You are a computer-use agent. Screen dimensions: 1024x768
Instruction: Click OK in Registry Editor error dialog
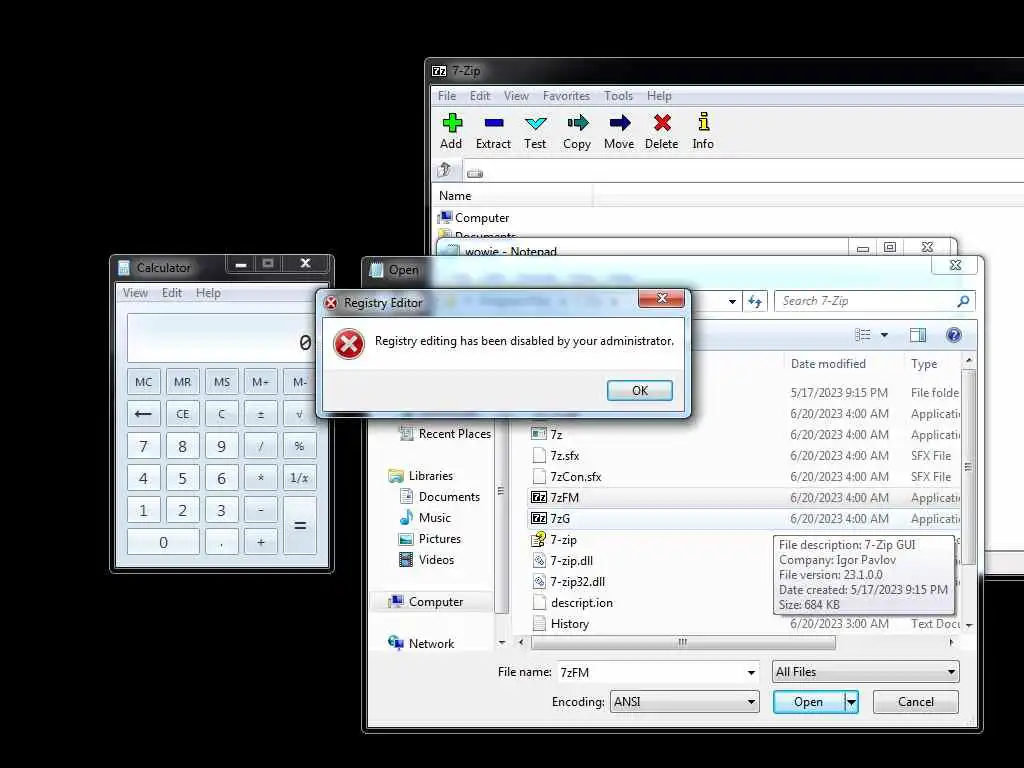pos(640,391)
